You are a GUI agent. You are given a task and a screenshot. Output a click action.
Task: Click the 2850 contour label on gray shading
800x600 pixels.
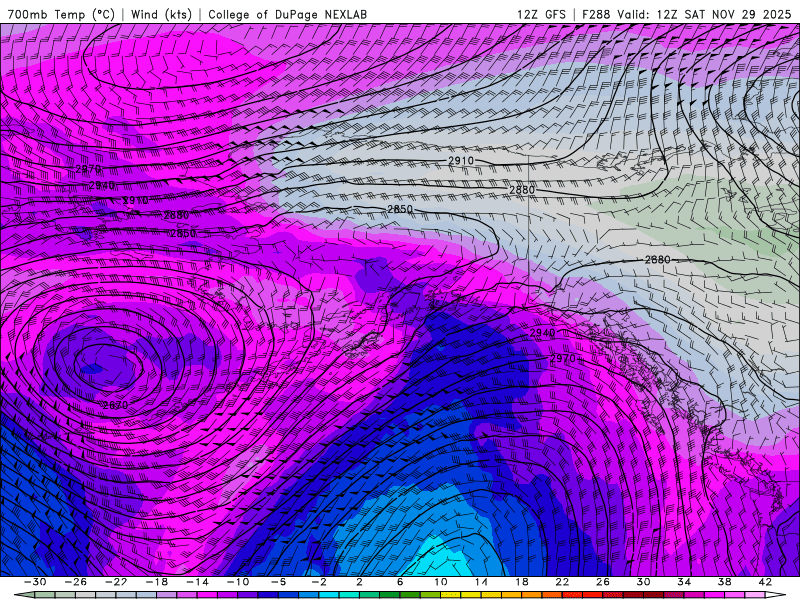[x=400, y=209]
